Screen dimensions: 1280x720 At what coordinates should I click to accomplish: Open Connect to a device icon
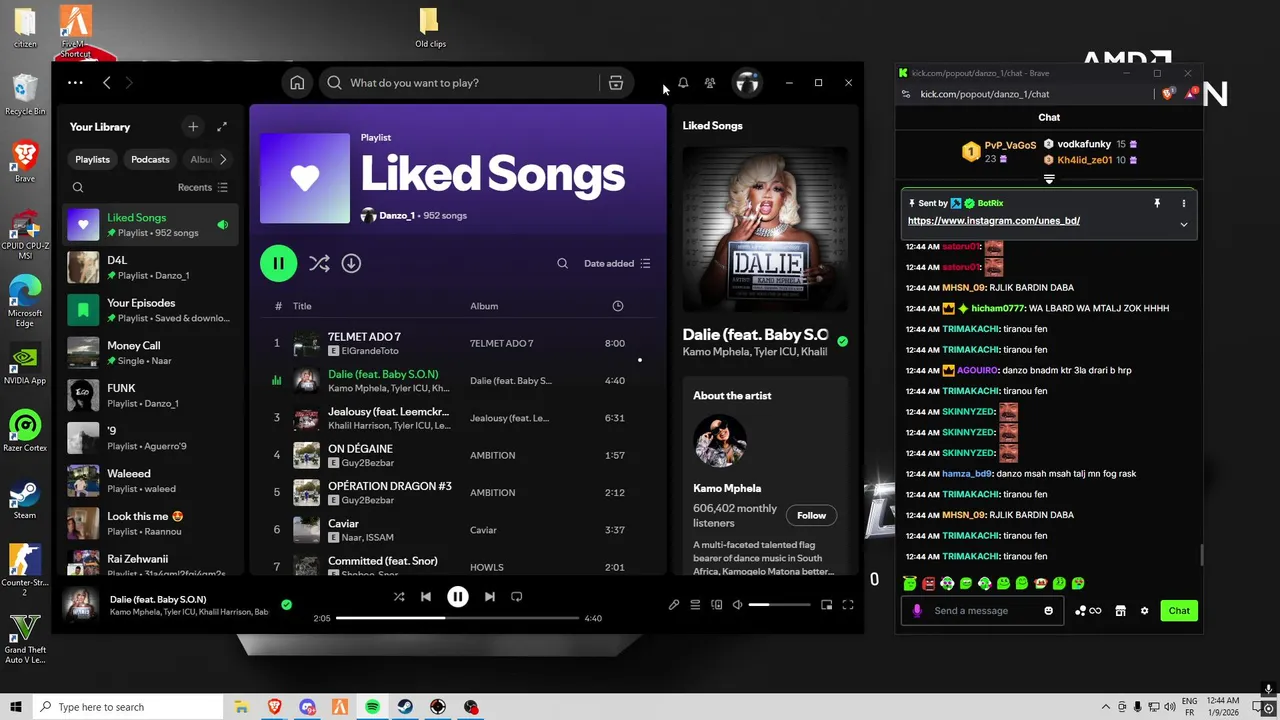(716, 604)
